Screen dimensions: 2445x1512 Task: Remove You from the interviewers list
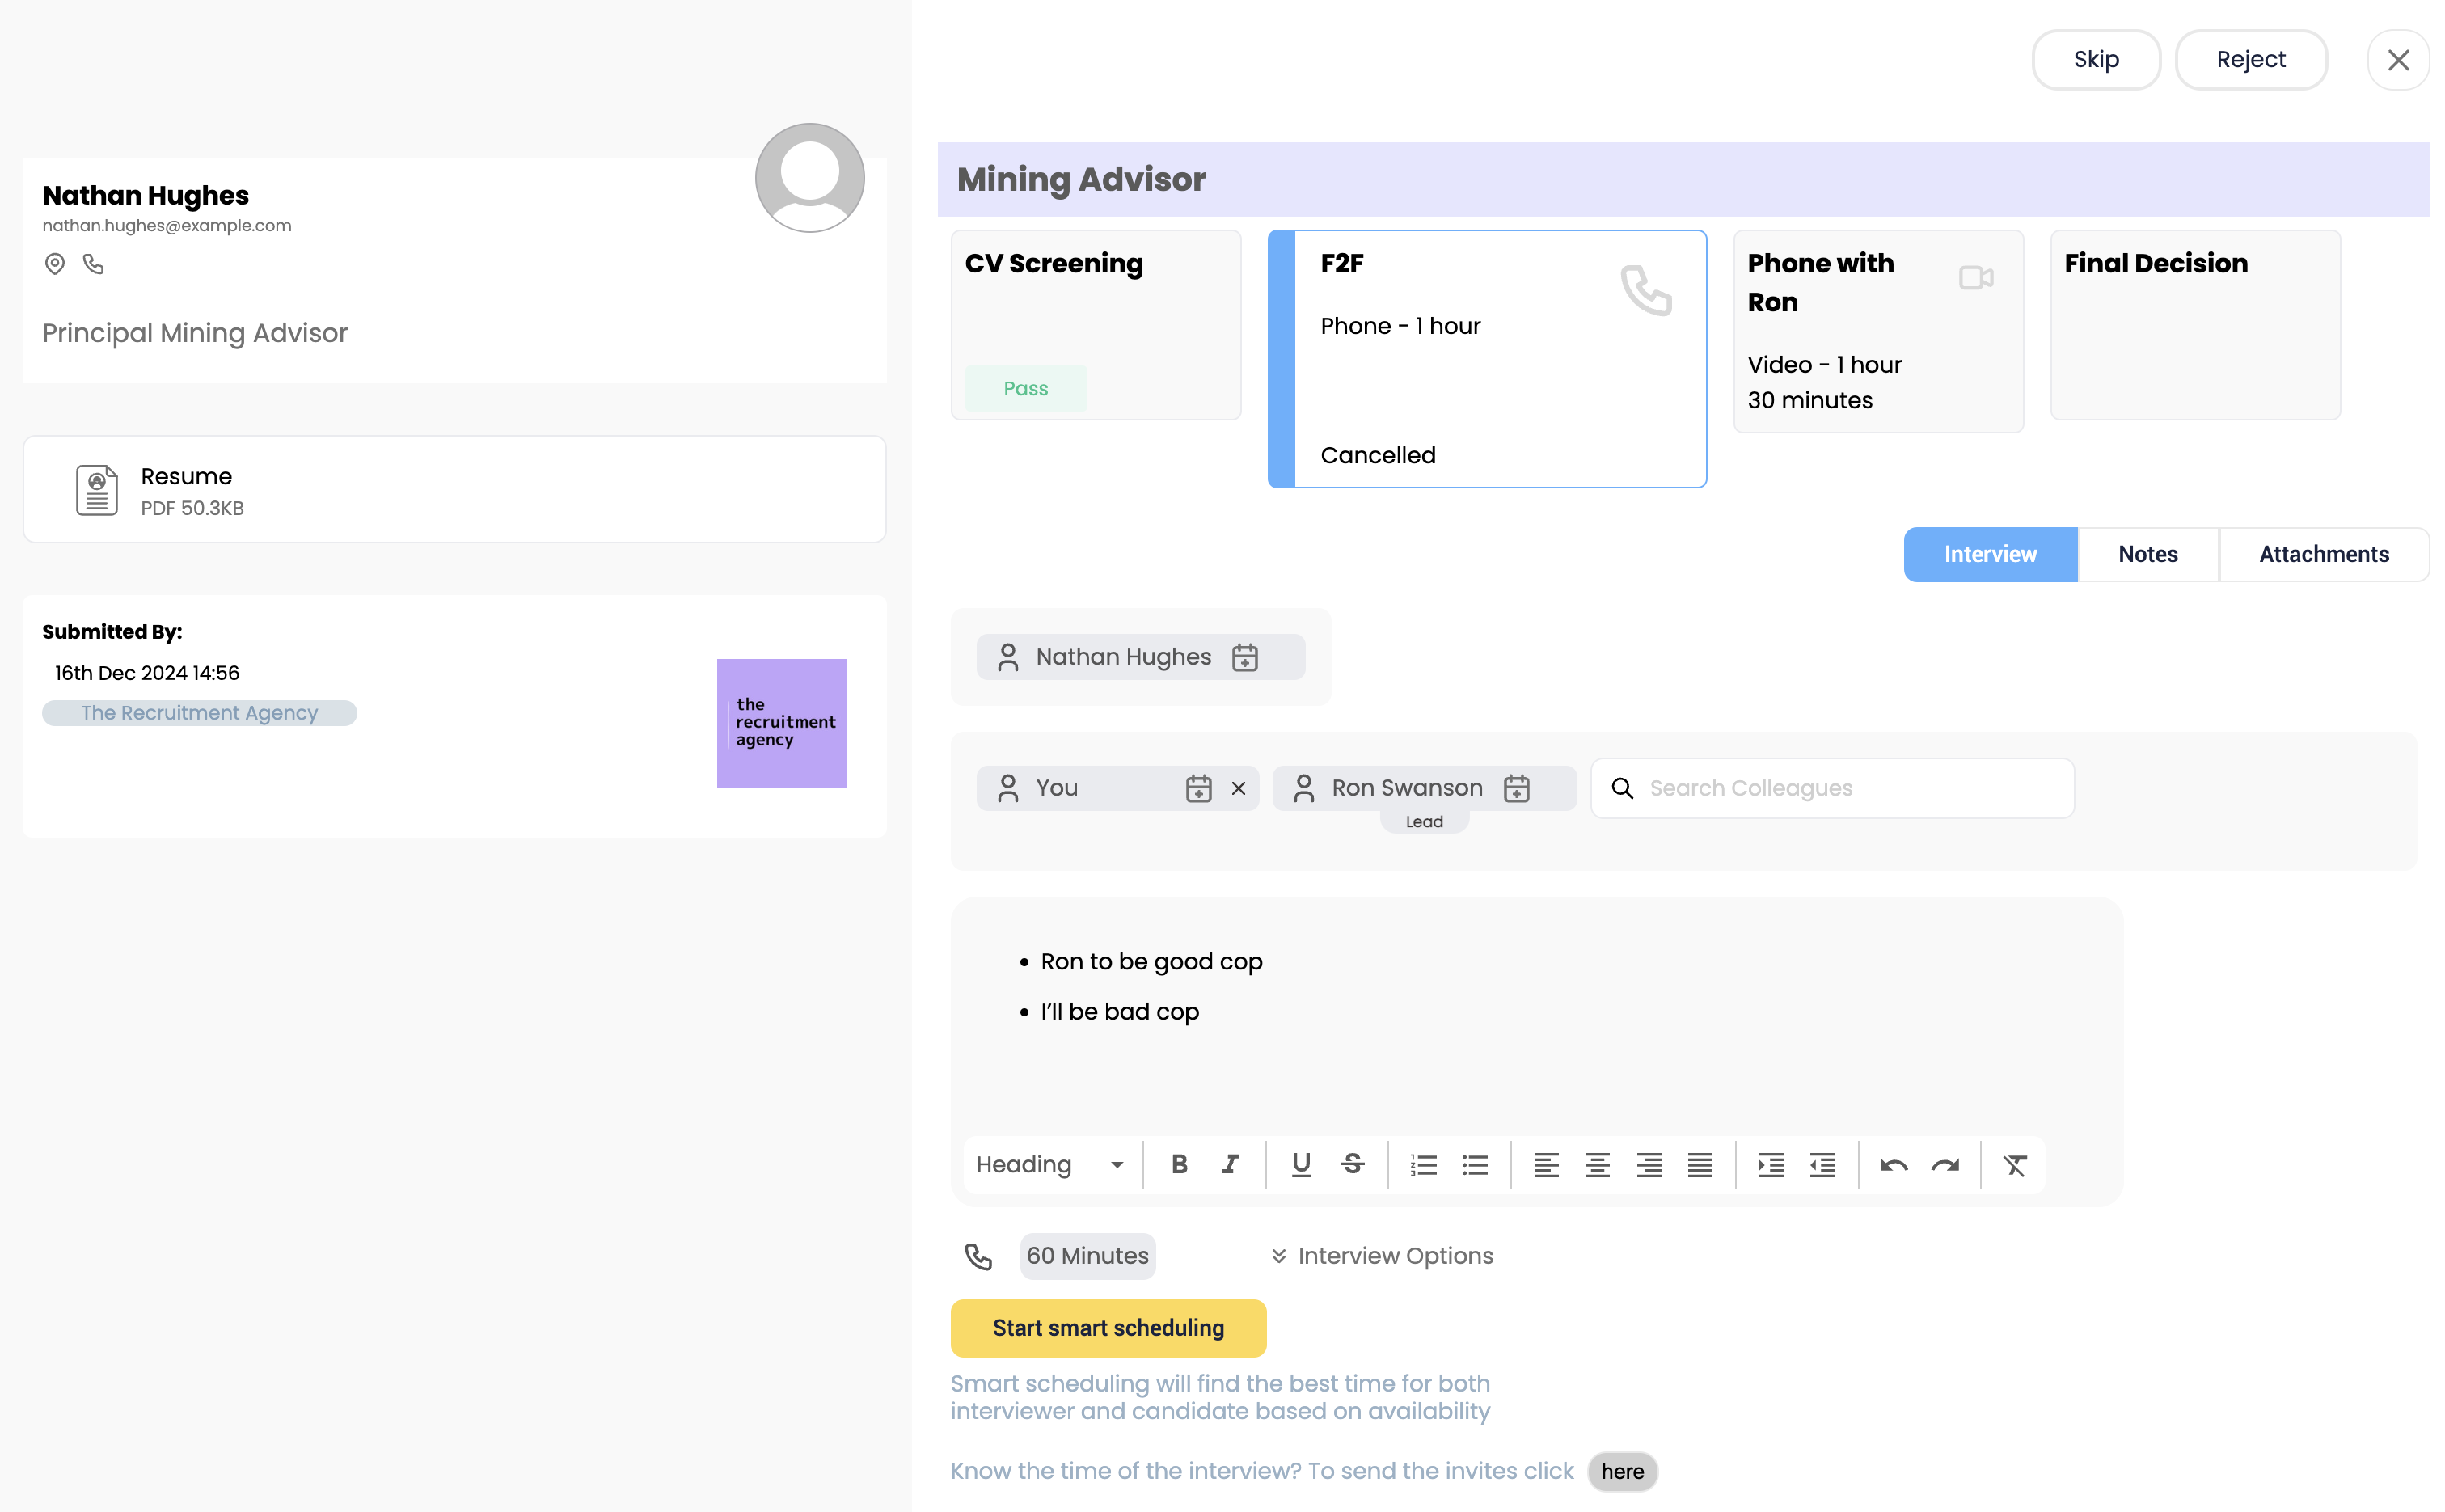tap(1238, 788)
